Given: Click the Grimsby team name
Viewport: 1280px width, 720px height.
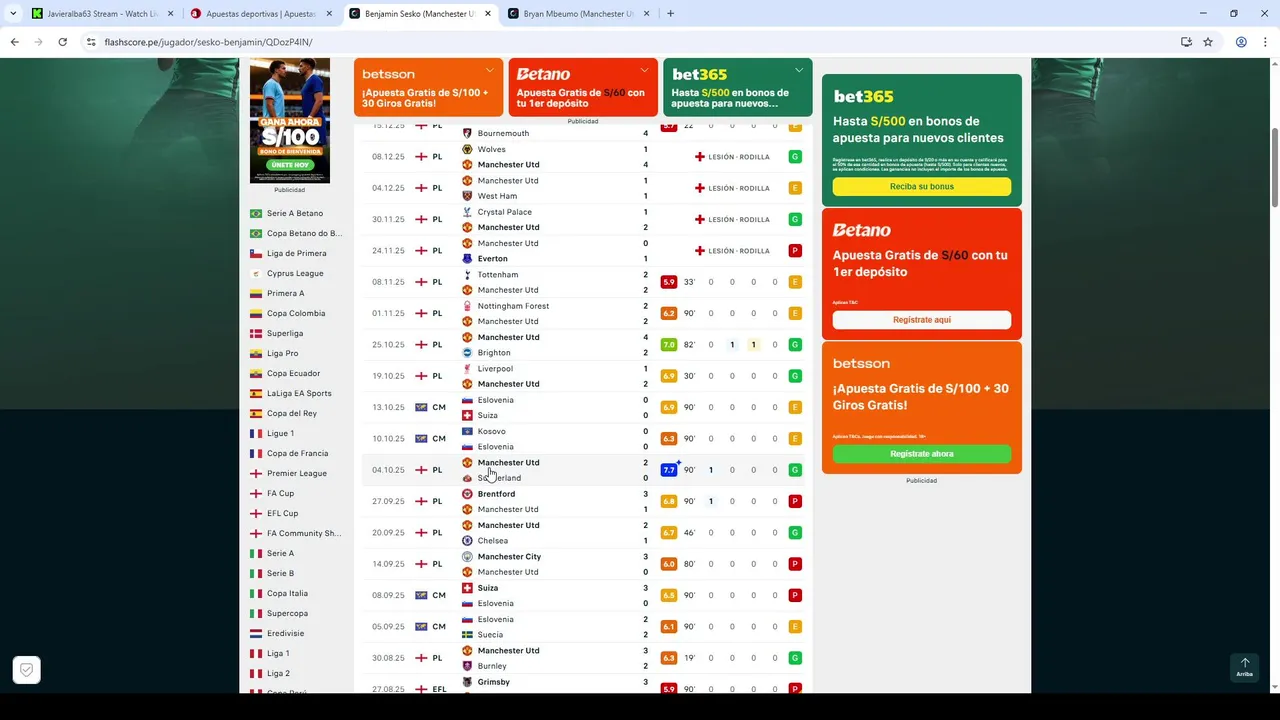Looking at the screenshot, I should point(494,682).
